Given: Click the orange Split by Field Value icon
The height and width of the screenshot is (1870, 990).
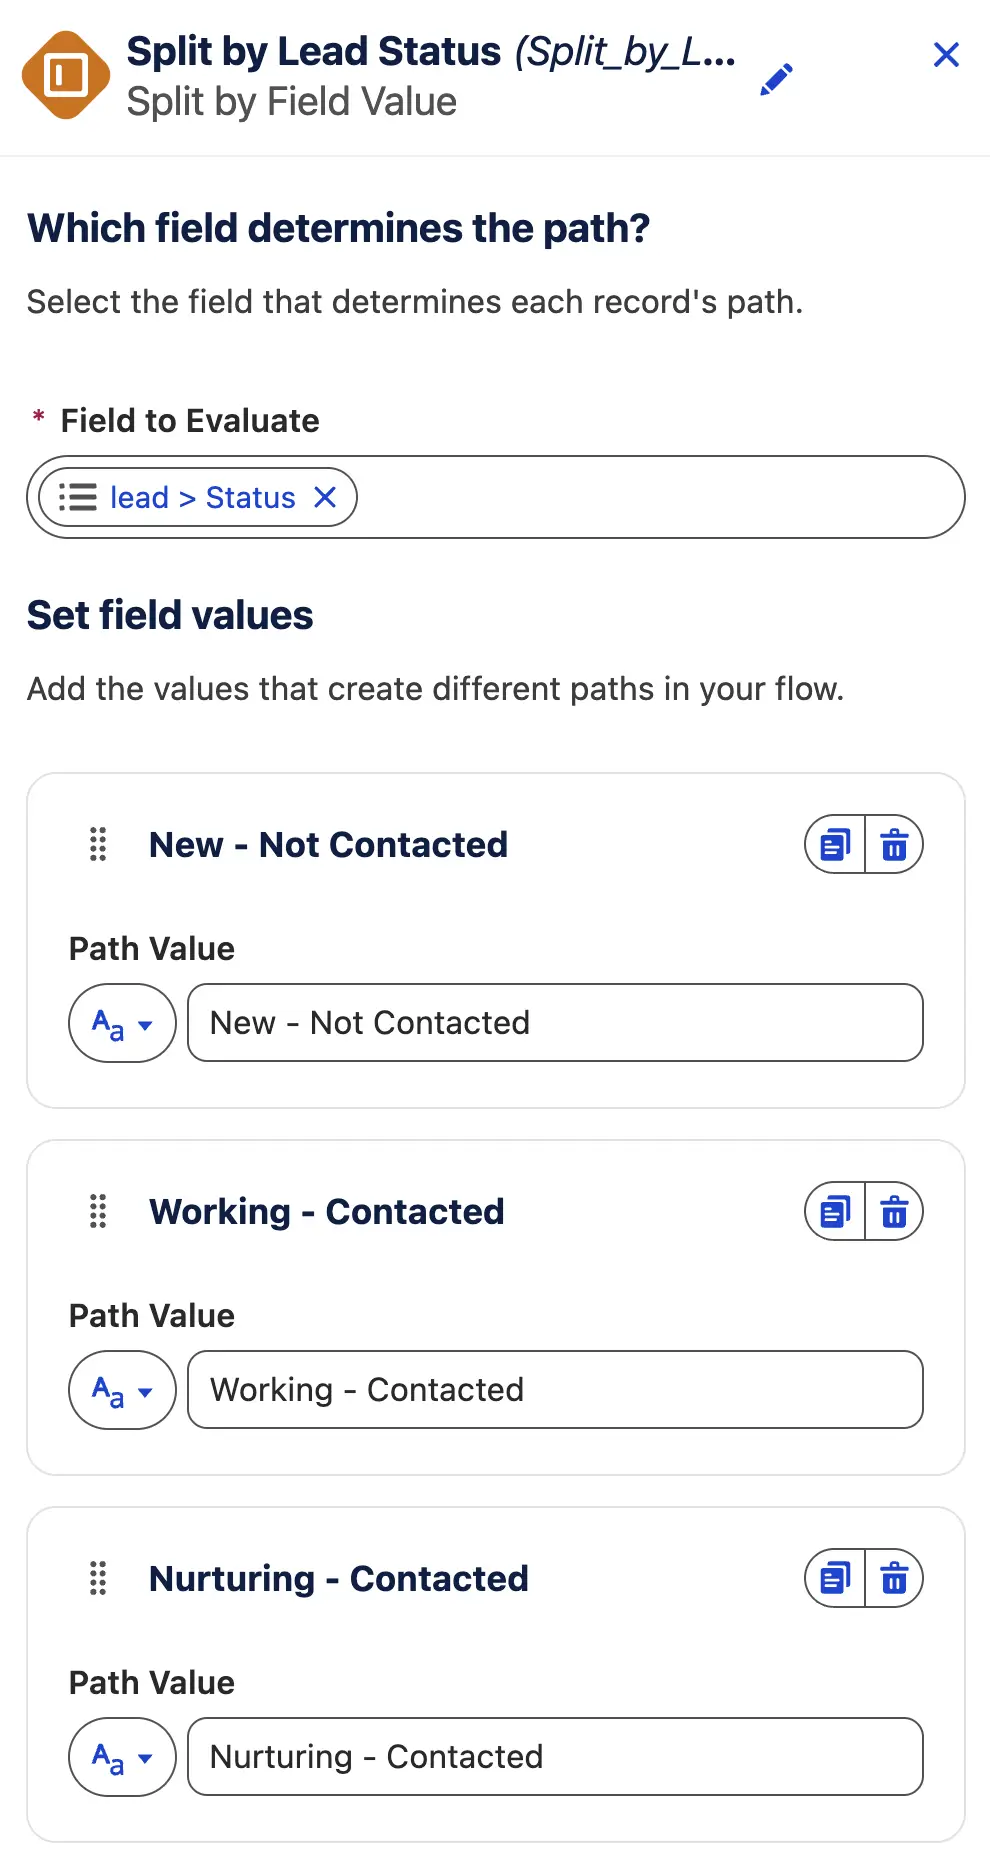Looking at the screenshot, I should 66,76.
